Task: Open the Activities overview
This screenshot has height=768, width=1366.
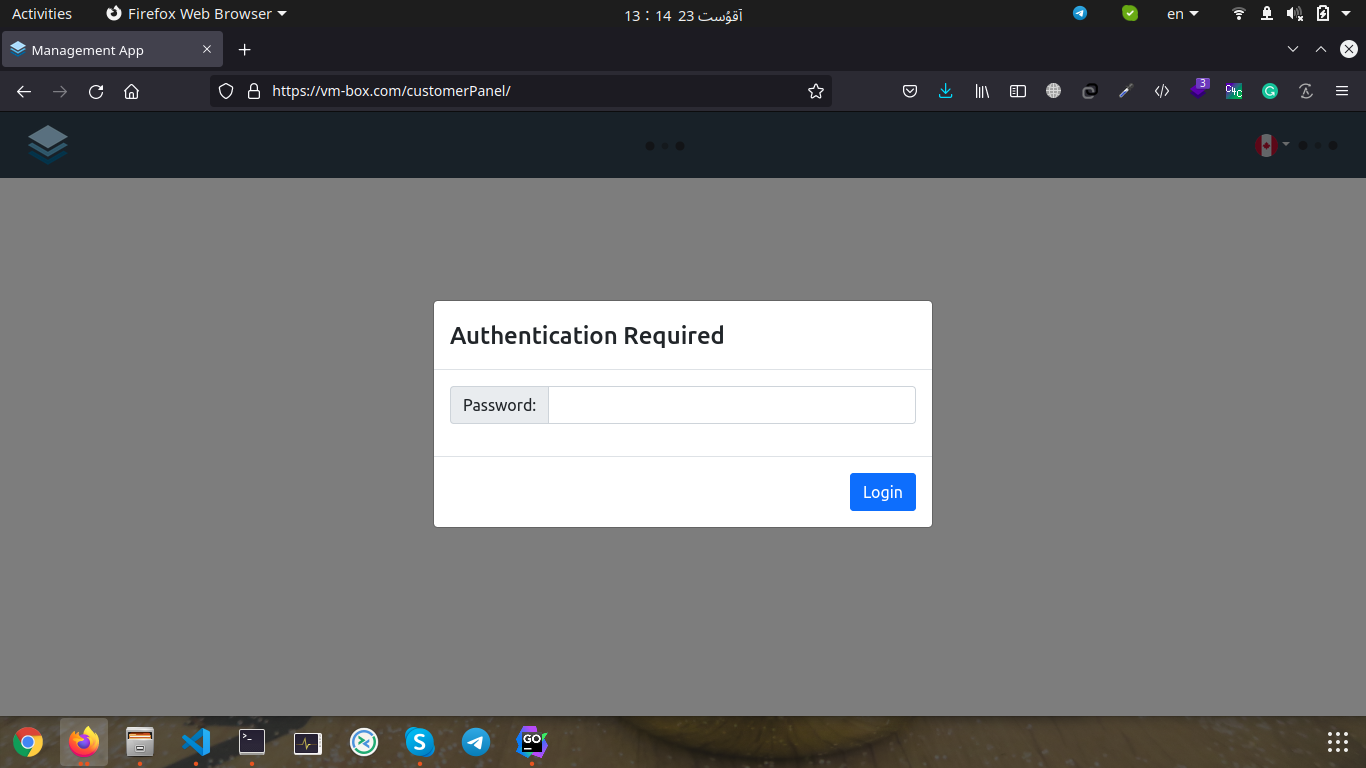Action: [42, 14]
